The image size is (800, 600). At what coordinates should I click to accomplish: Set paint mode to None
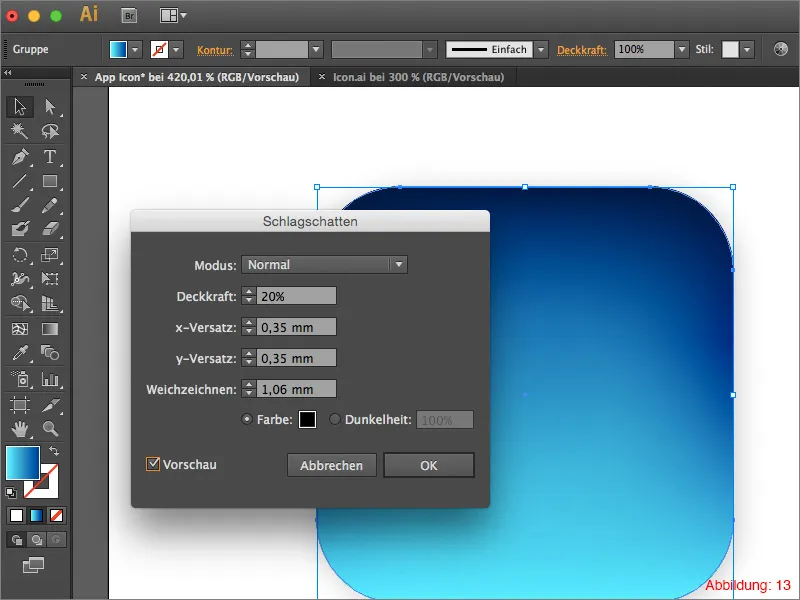56,516
